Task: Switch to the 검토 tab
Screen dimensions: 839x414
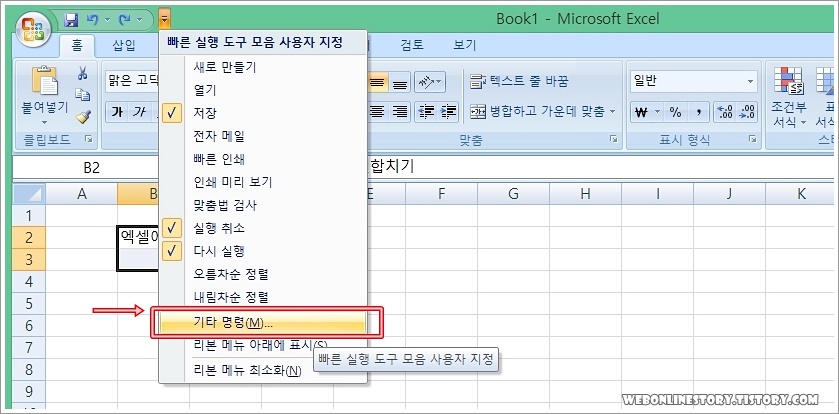Action: point(412,45)
